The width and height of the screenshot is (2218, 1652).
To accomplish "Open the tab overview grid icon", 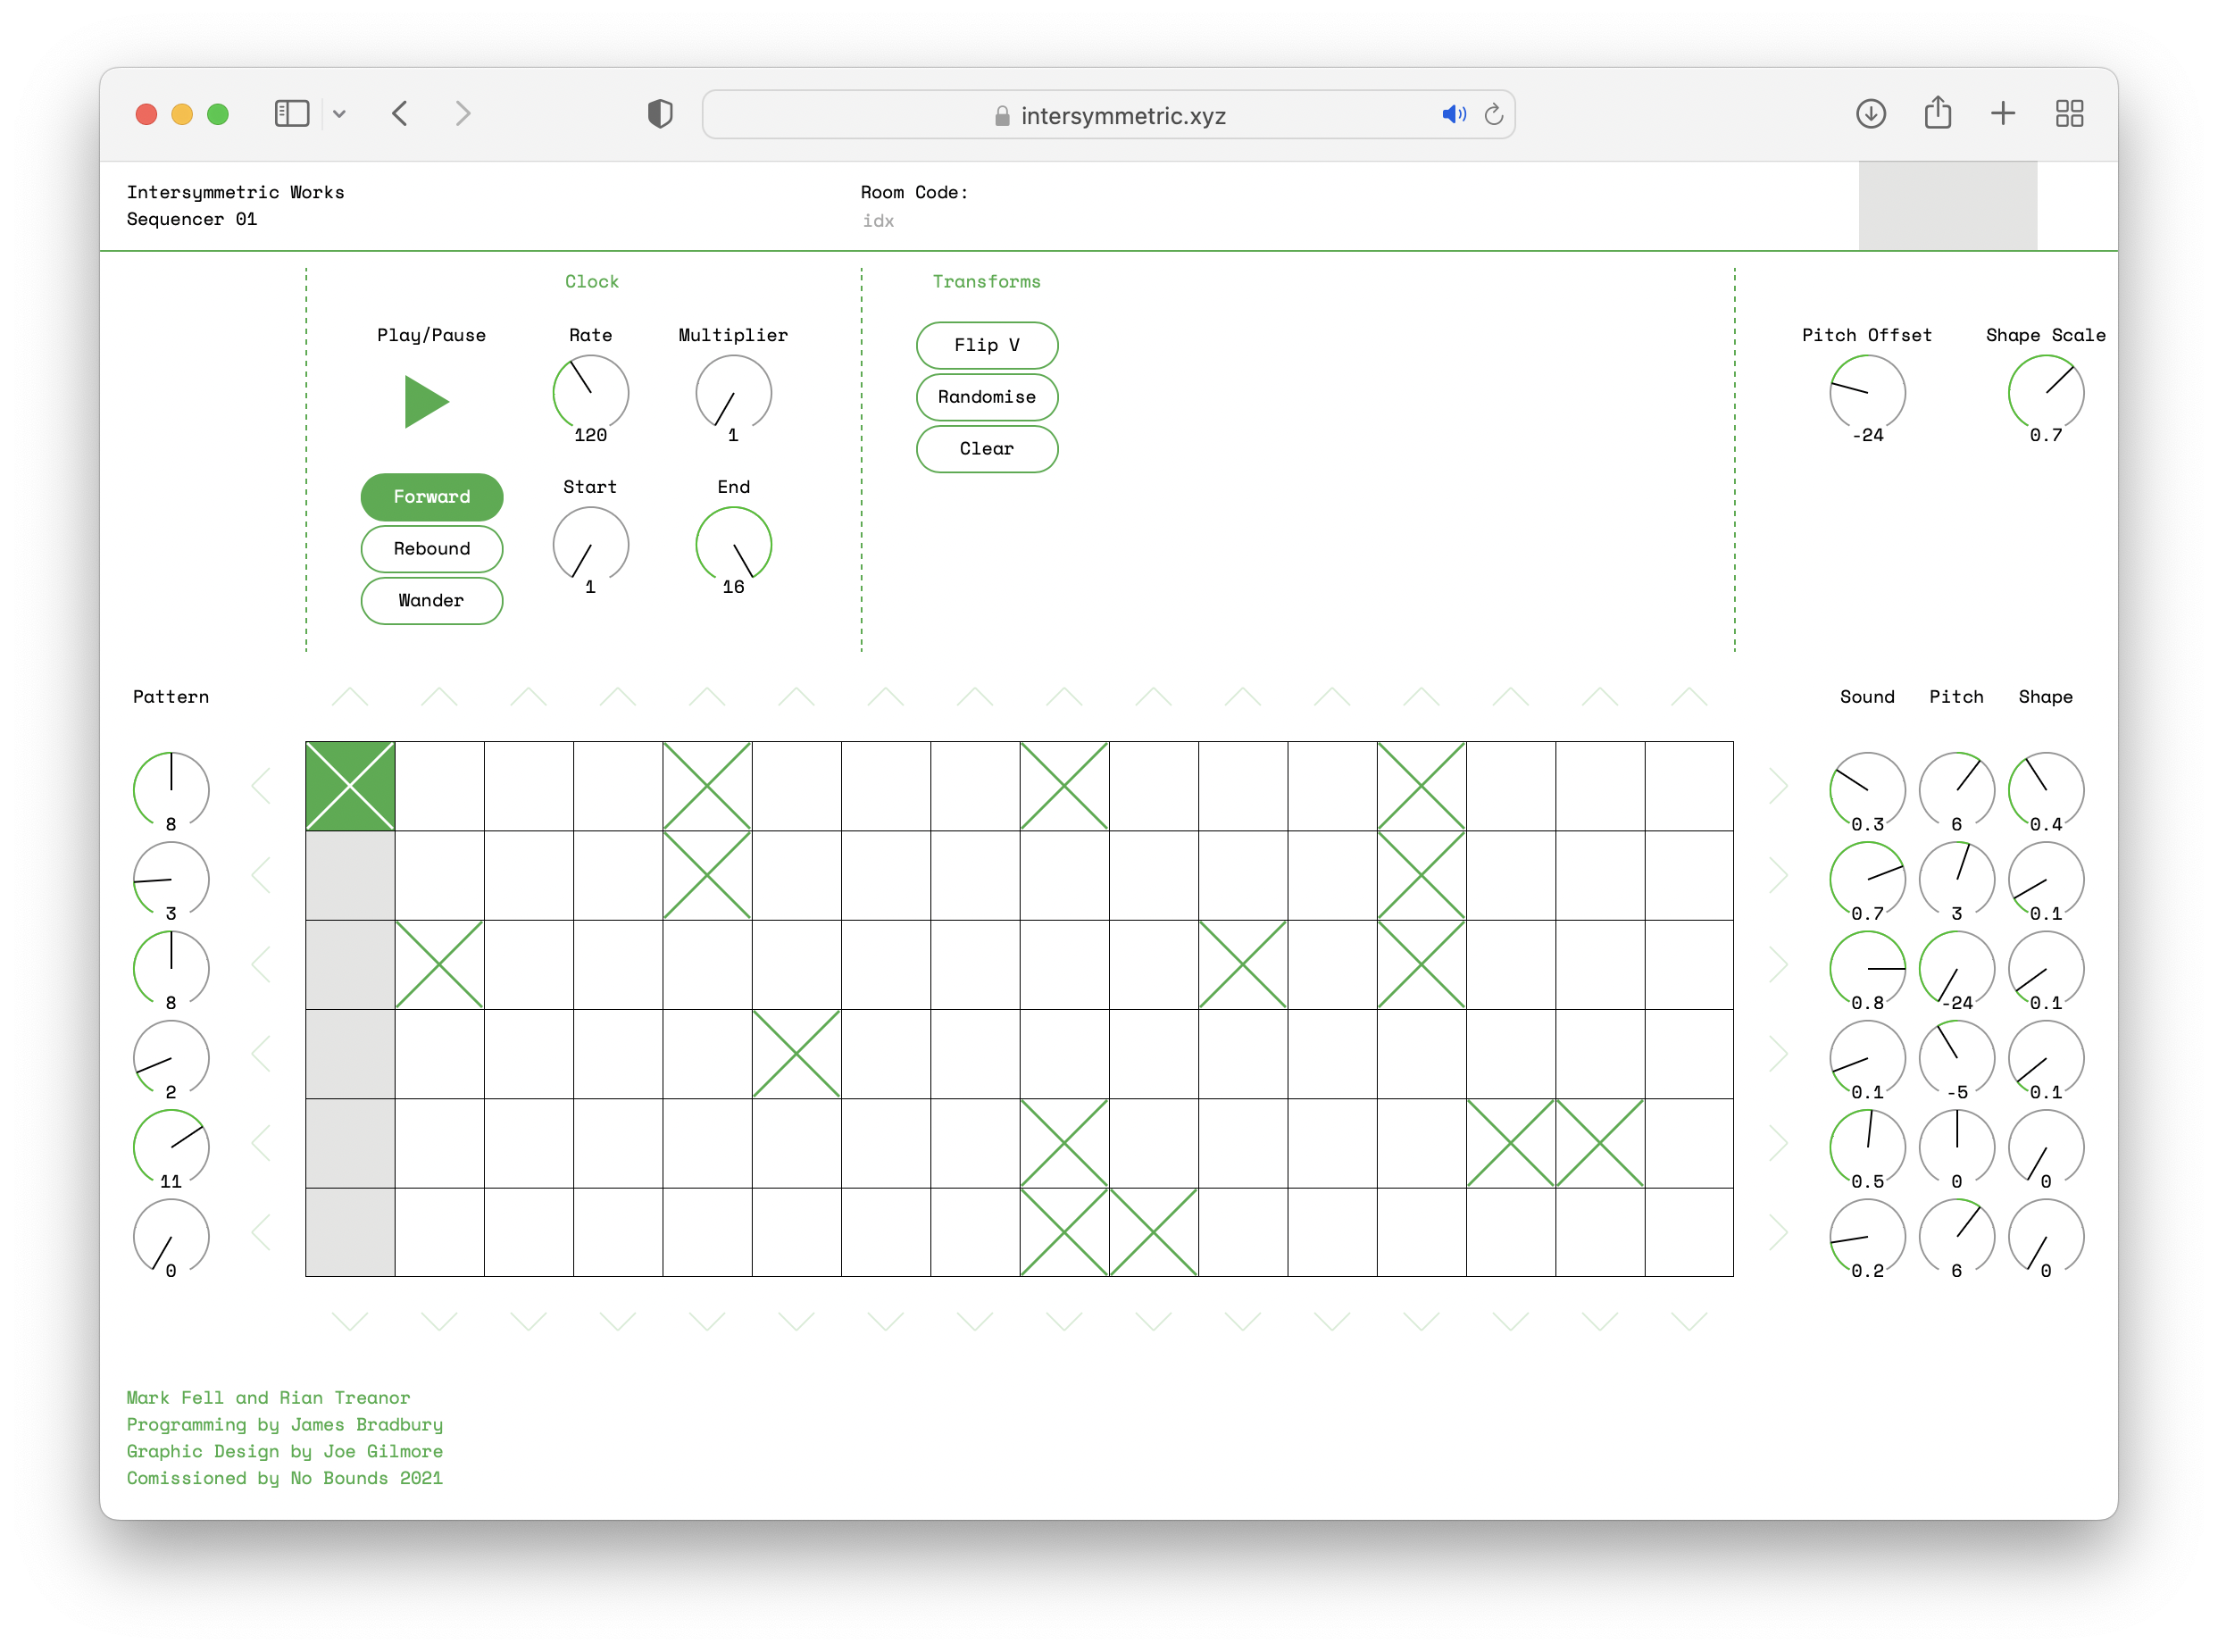I will [x=2069, y=114].
